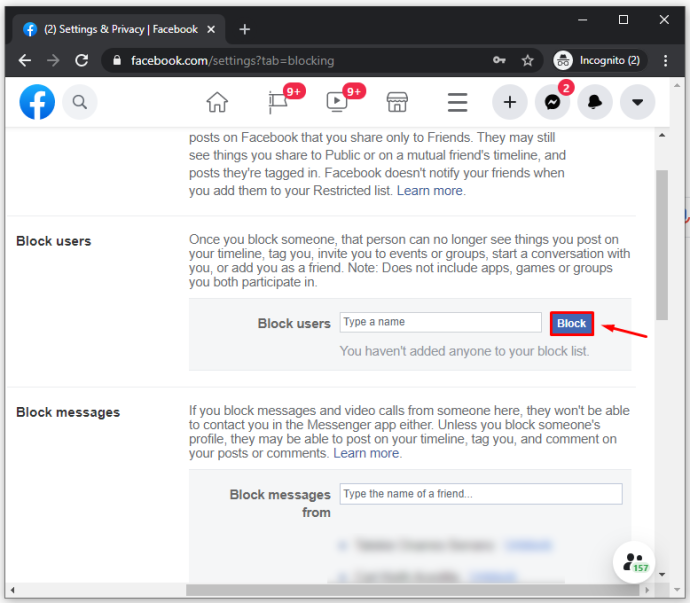
Task: Open the Facebook Home icon
Action: 217,103
